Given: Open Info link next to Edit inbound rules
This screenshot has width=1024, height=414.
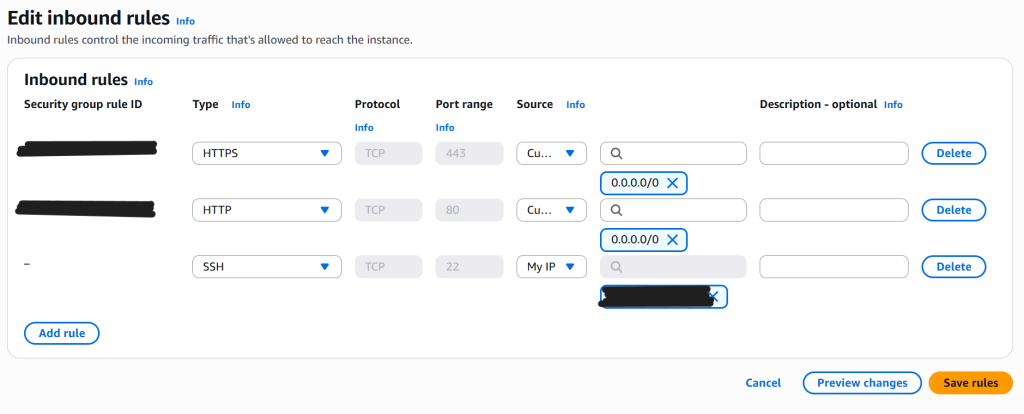Looking at the screenshot, I should [x=186, y=21].
